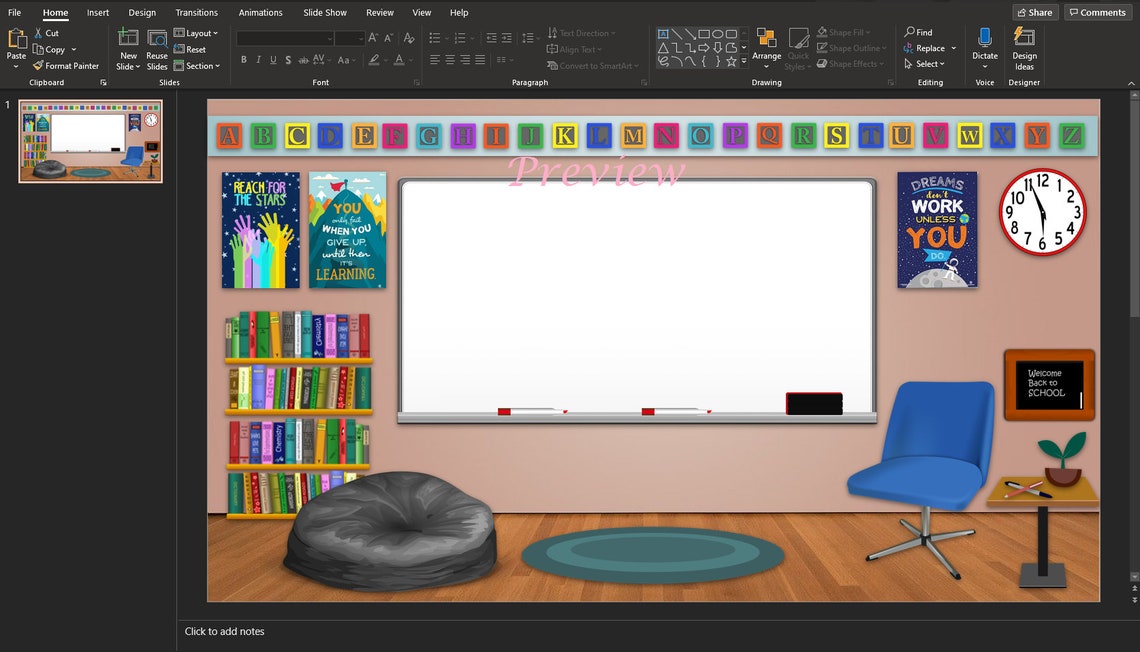Open the Transitions tab
The height and width of the screenshot is (652, 1140).
tap(196, 12)
